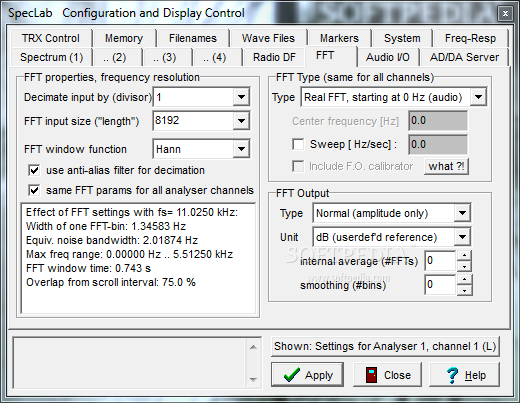Click the FFT input size value 8192
The height and width of the screenshot is (403, 520).
(193, 121)
